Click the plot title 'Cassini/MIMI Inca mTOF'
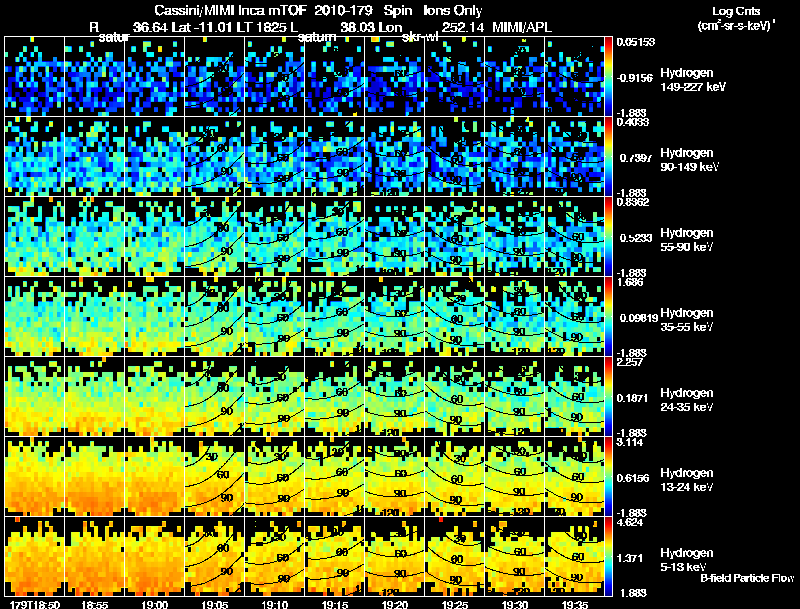This screenshot has height=609, width=800. click(229, 10)
